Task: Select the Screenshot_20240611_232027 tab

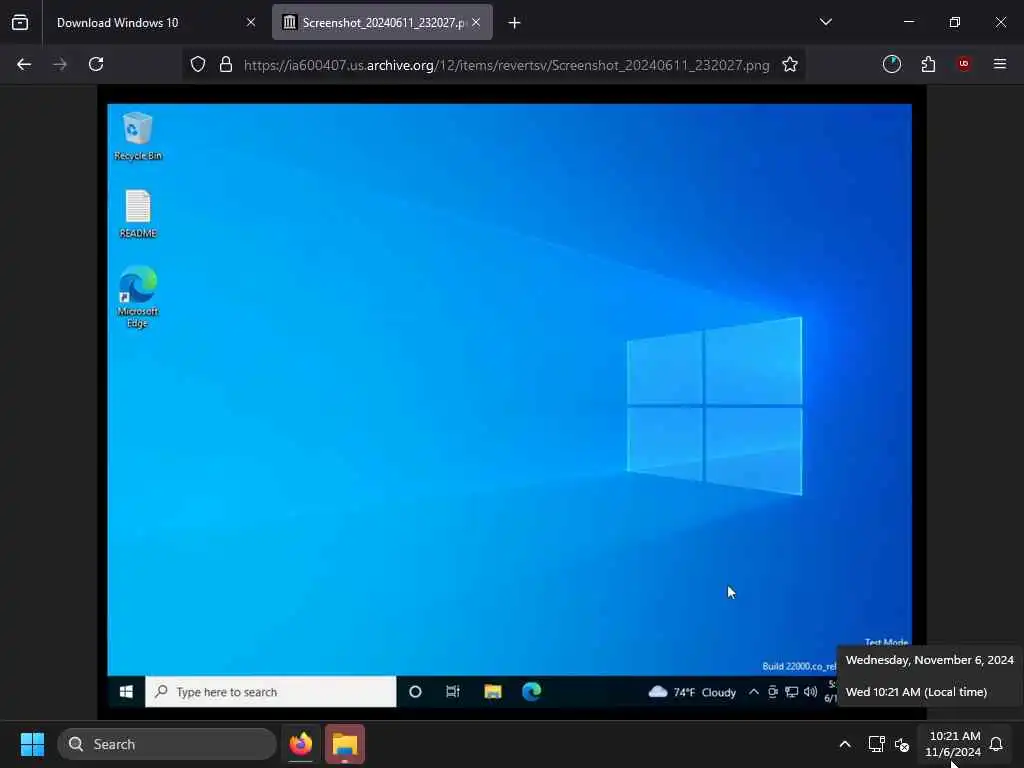Action: tap(382, 23)
